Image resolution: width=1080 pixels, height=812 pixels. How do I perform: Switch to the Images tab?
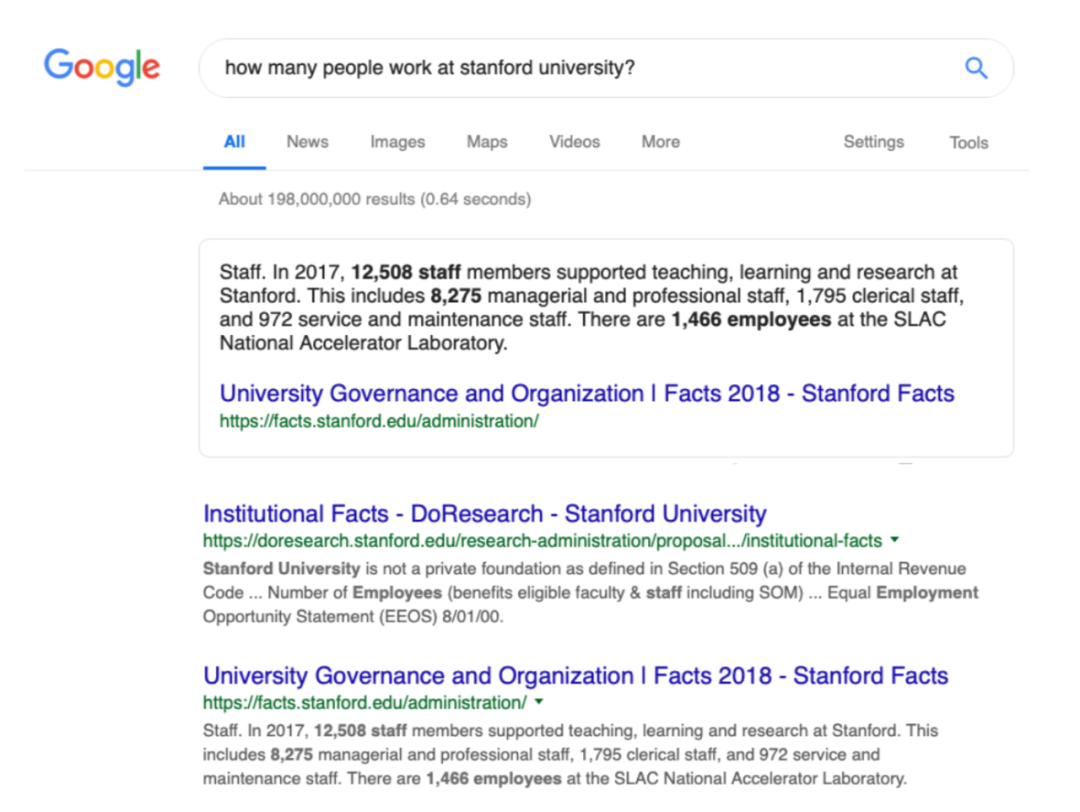[397, 142]
